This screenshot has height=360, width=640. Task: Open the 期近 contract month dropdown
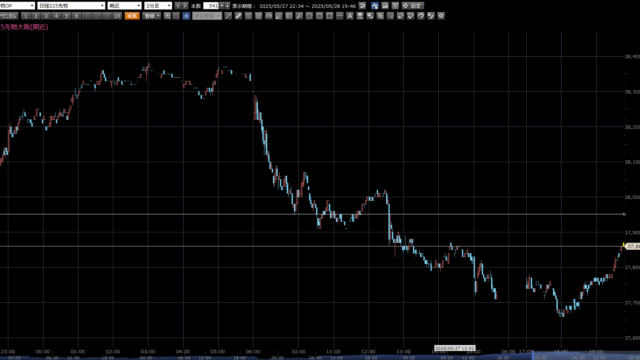coord(124,6)
